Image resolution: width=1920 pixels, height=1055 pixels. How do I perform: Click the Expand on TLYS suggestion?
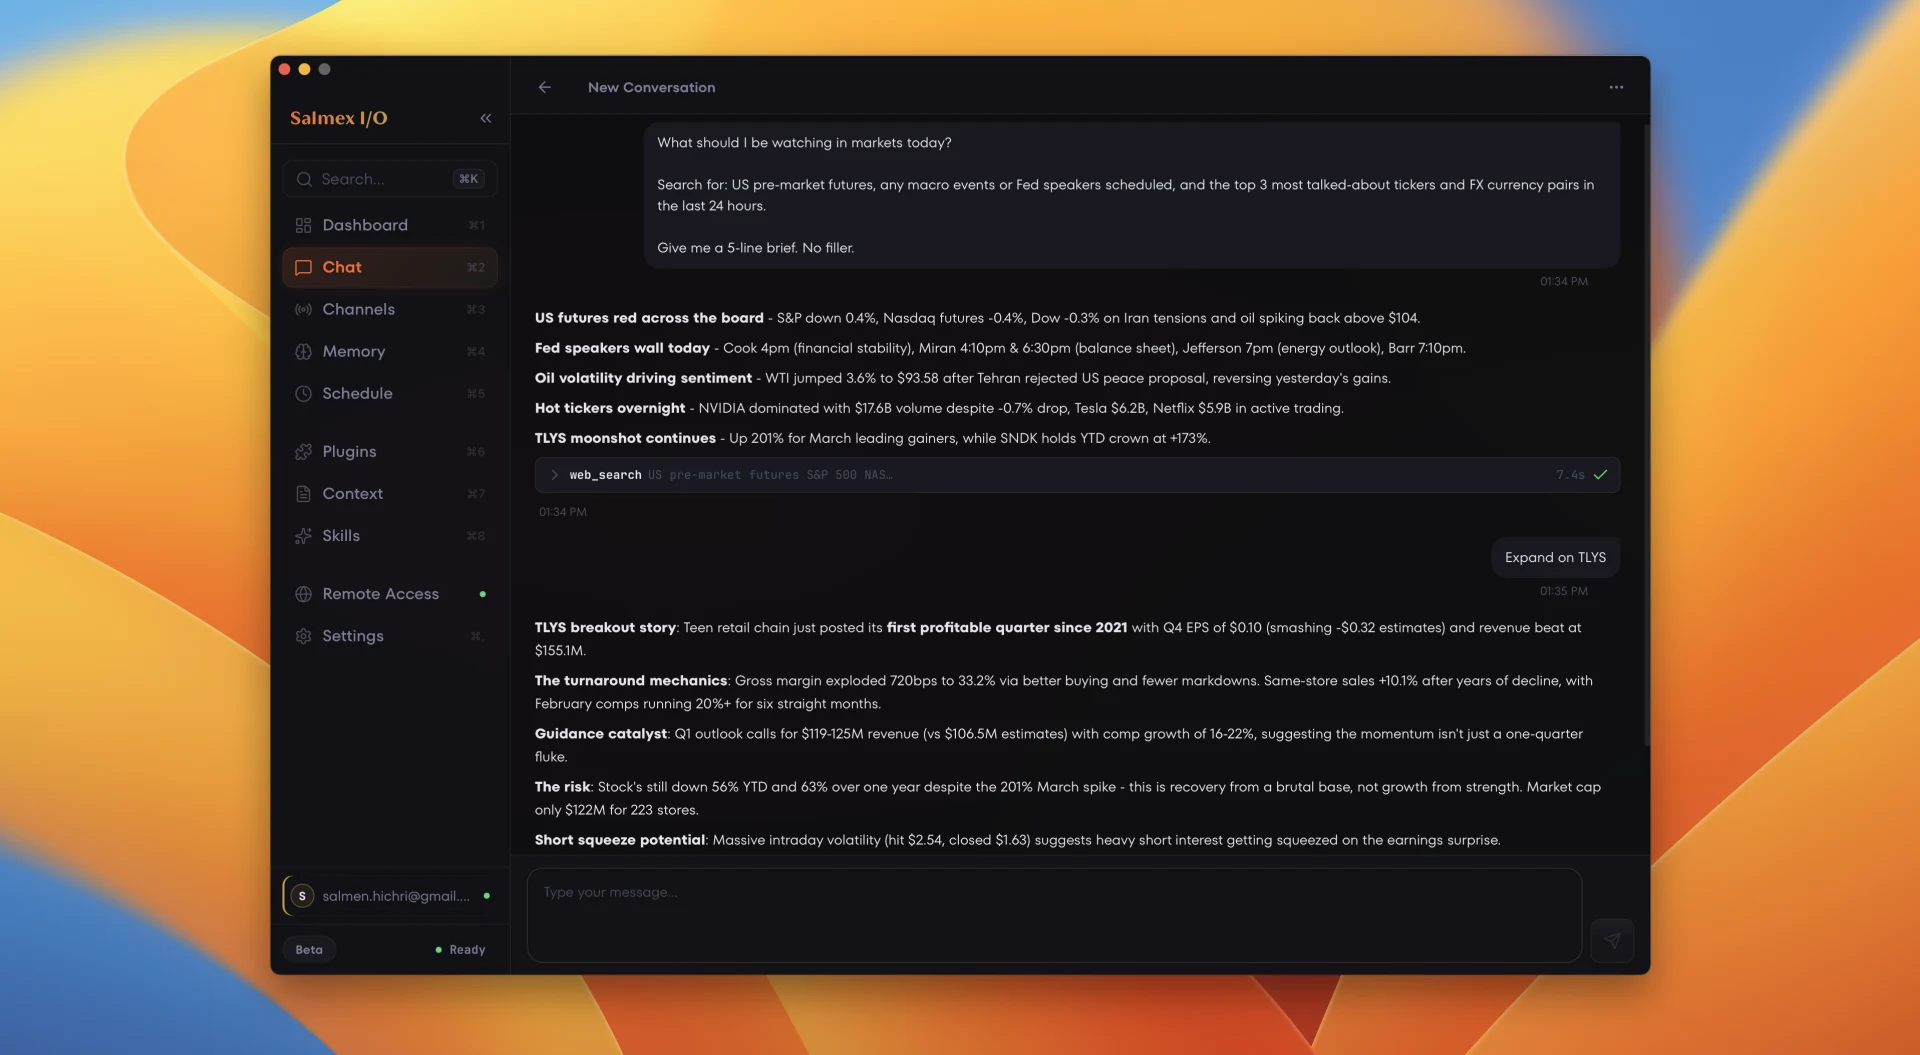(1555, 557)
